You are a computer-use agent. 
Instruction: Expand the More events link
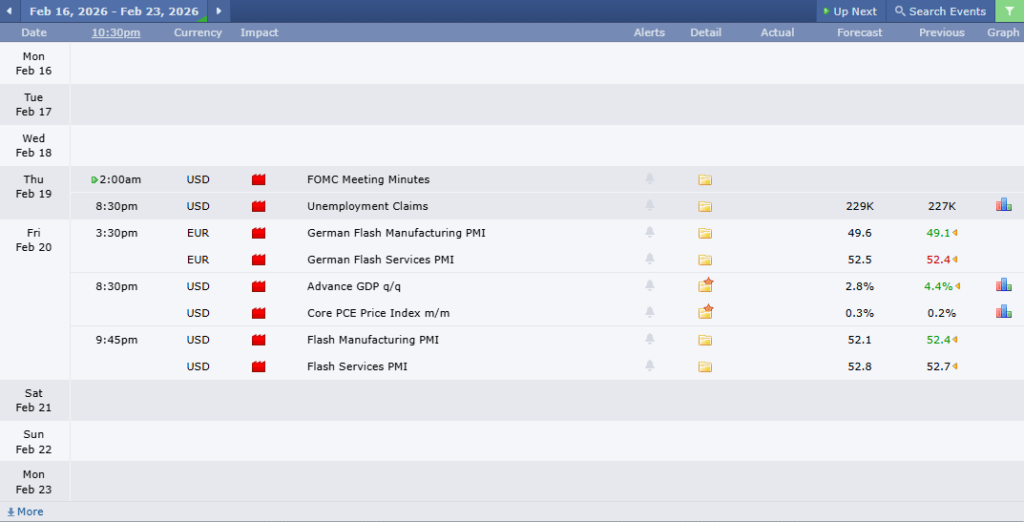click(x=25, y=512)
